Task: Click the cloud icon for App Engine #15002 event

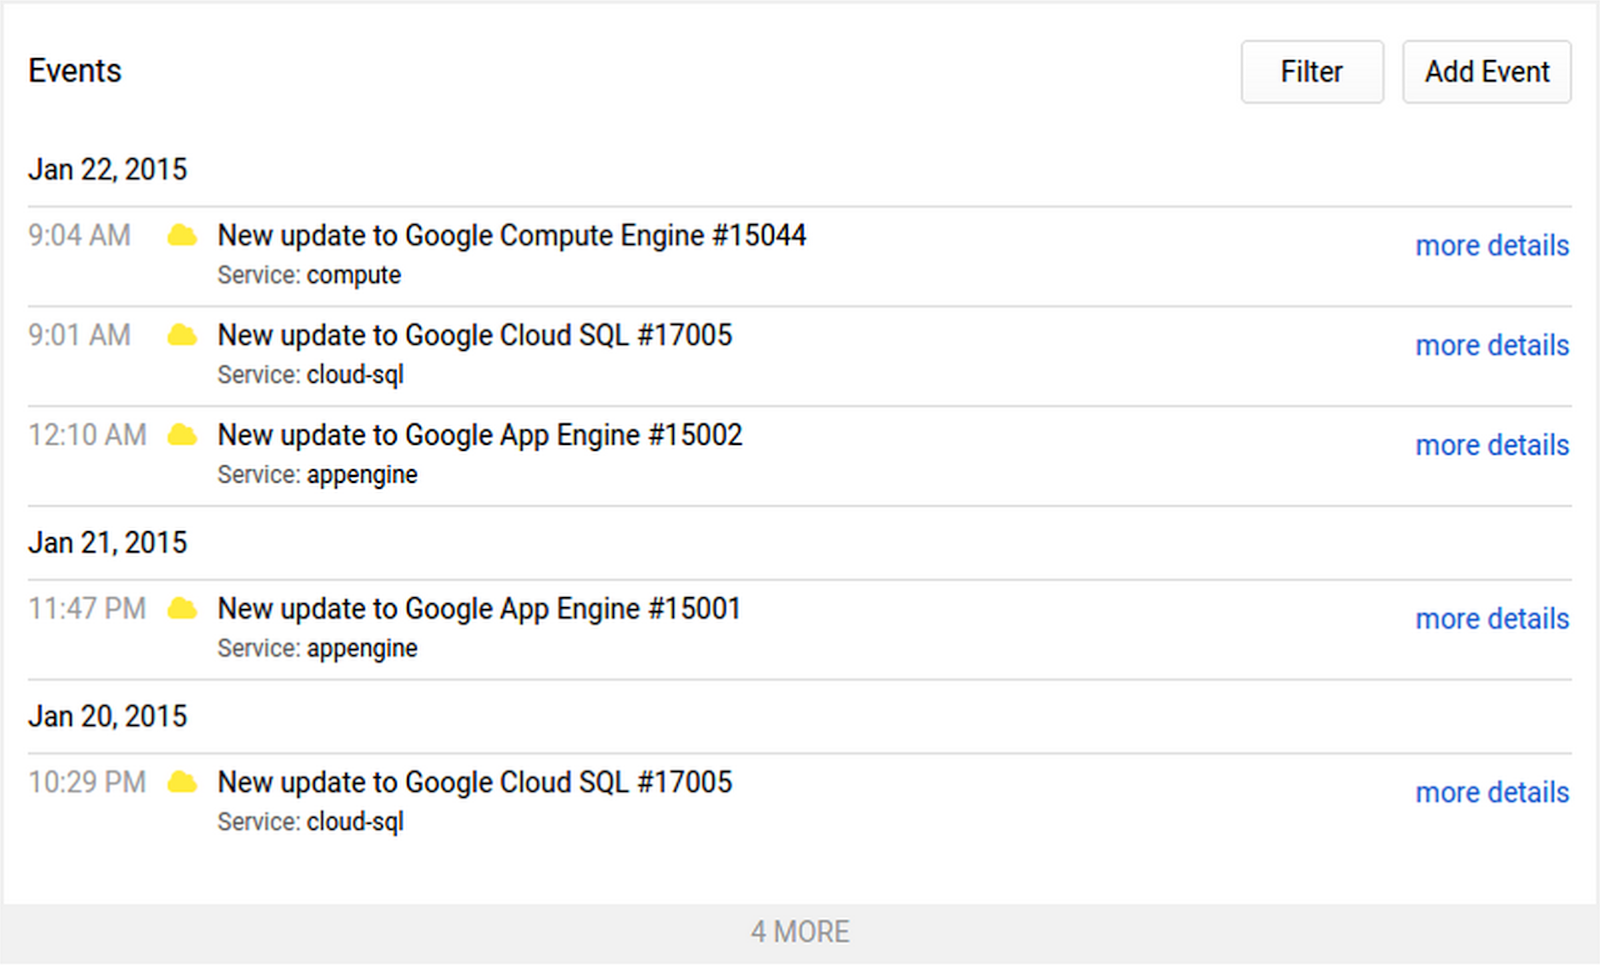Action: point(182,435)
